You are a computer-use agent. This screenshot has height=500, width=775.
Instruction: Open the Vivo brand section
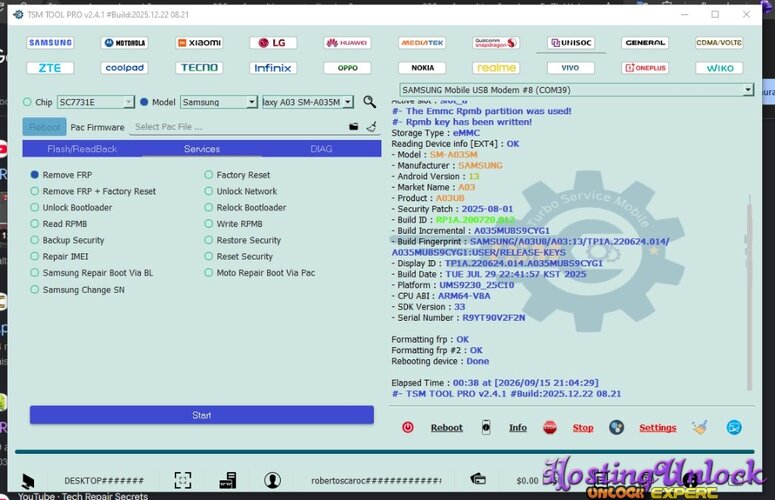(571, 68)
